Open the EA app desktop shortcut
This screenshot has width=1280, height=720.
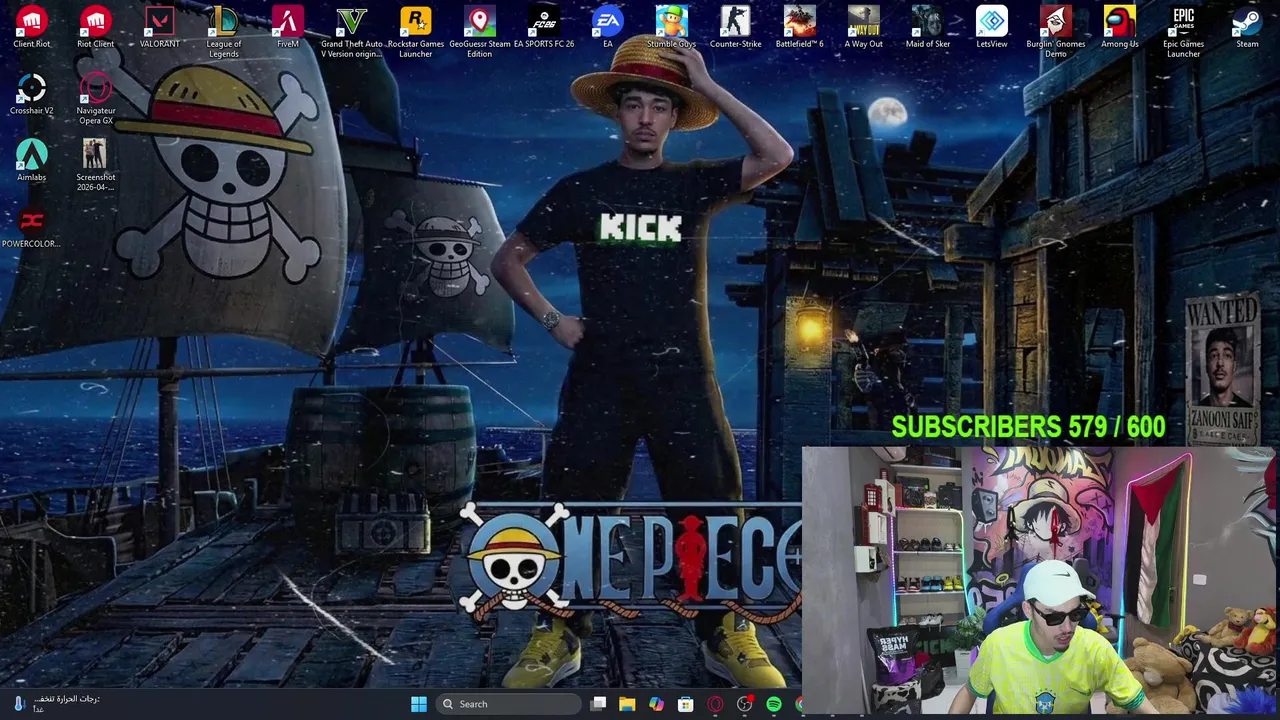click(608, 28)
